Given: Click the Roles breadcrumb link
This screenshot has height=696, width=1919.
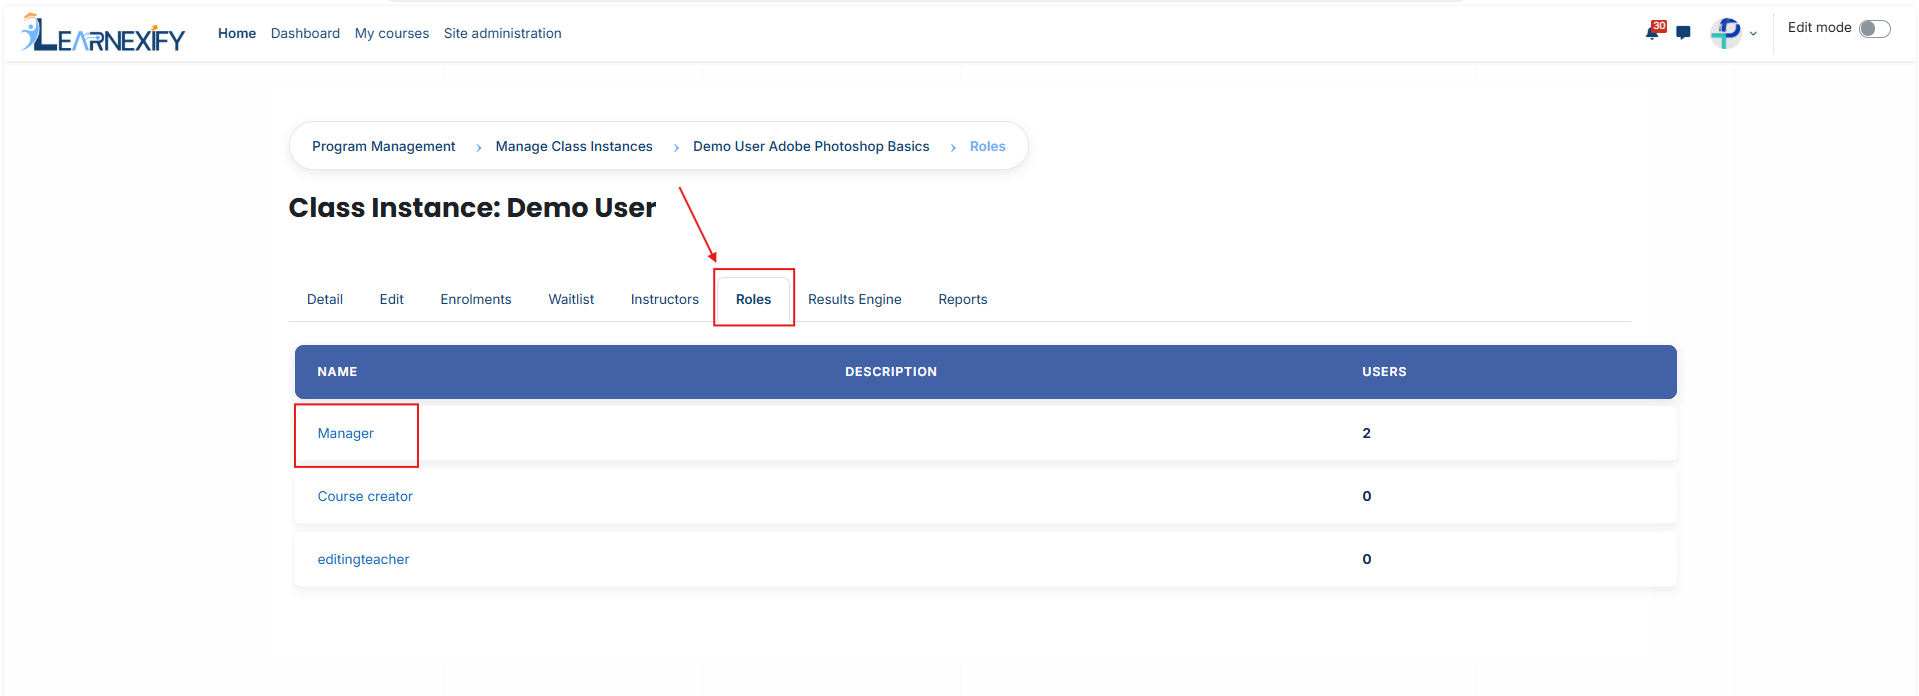Looking at the screenshot, I should point(988,146).
